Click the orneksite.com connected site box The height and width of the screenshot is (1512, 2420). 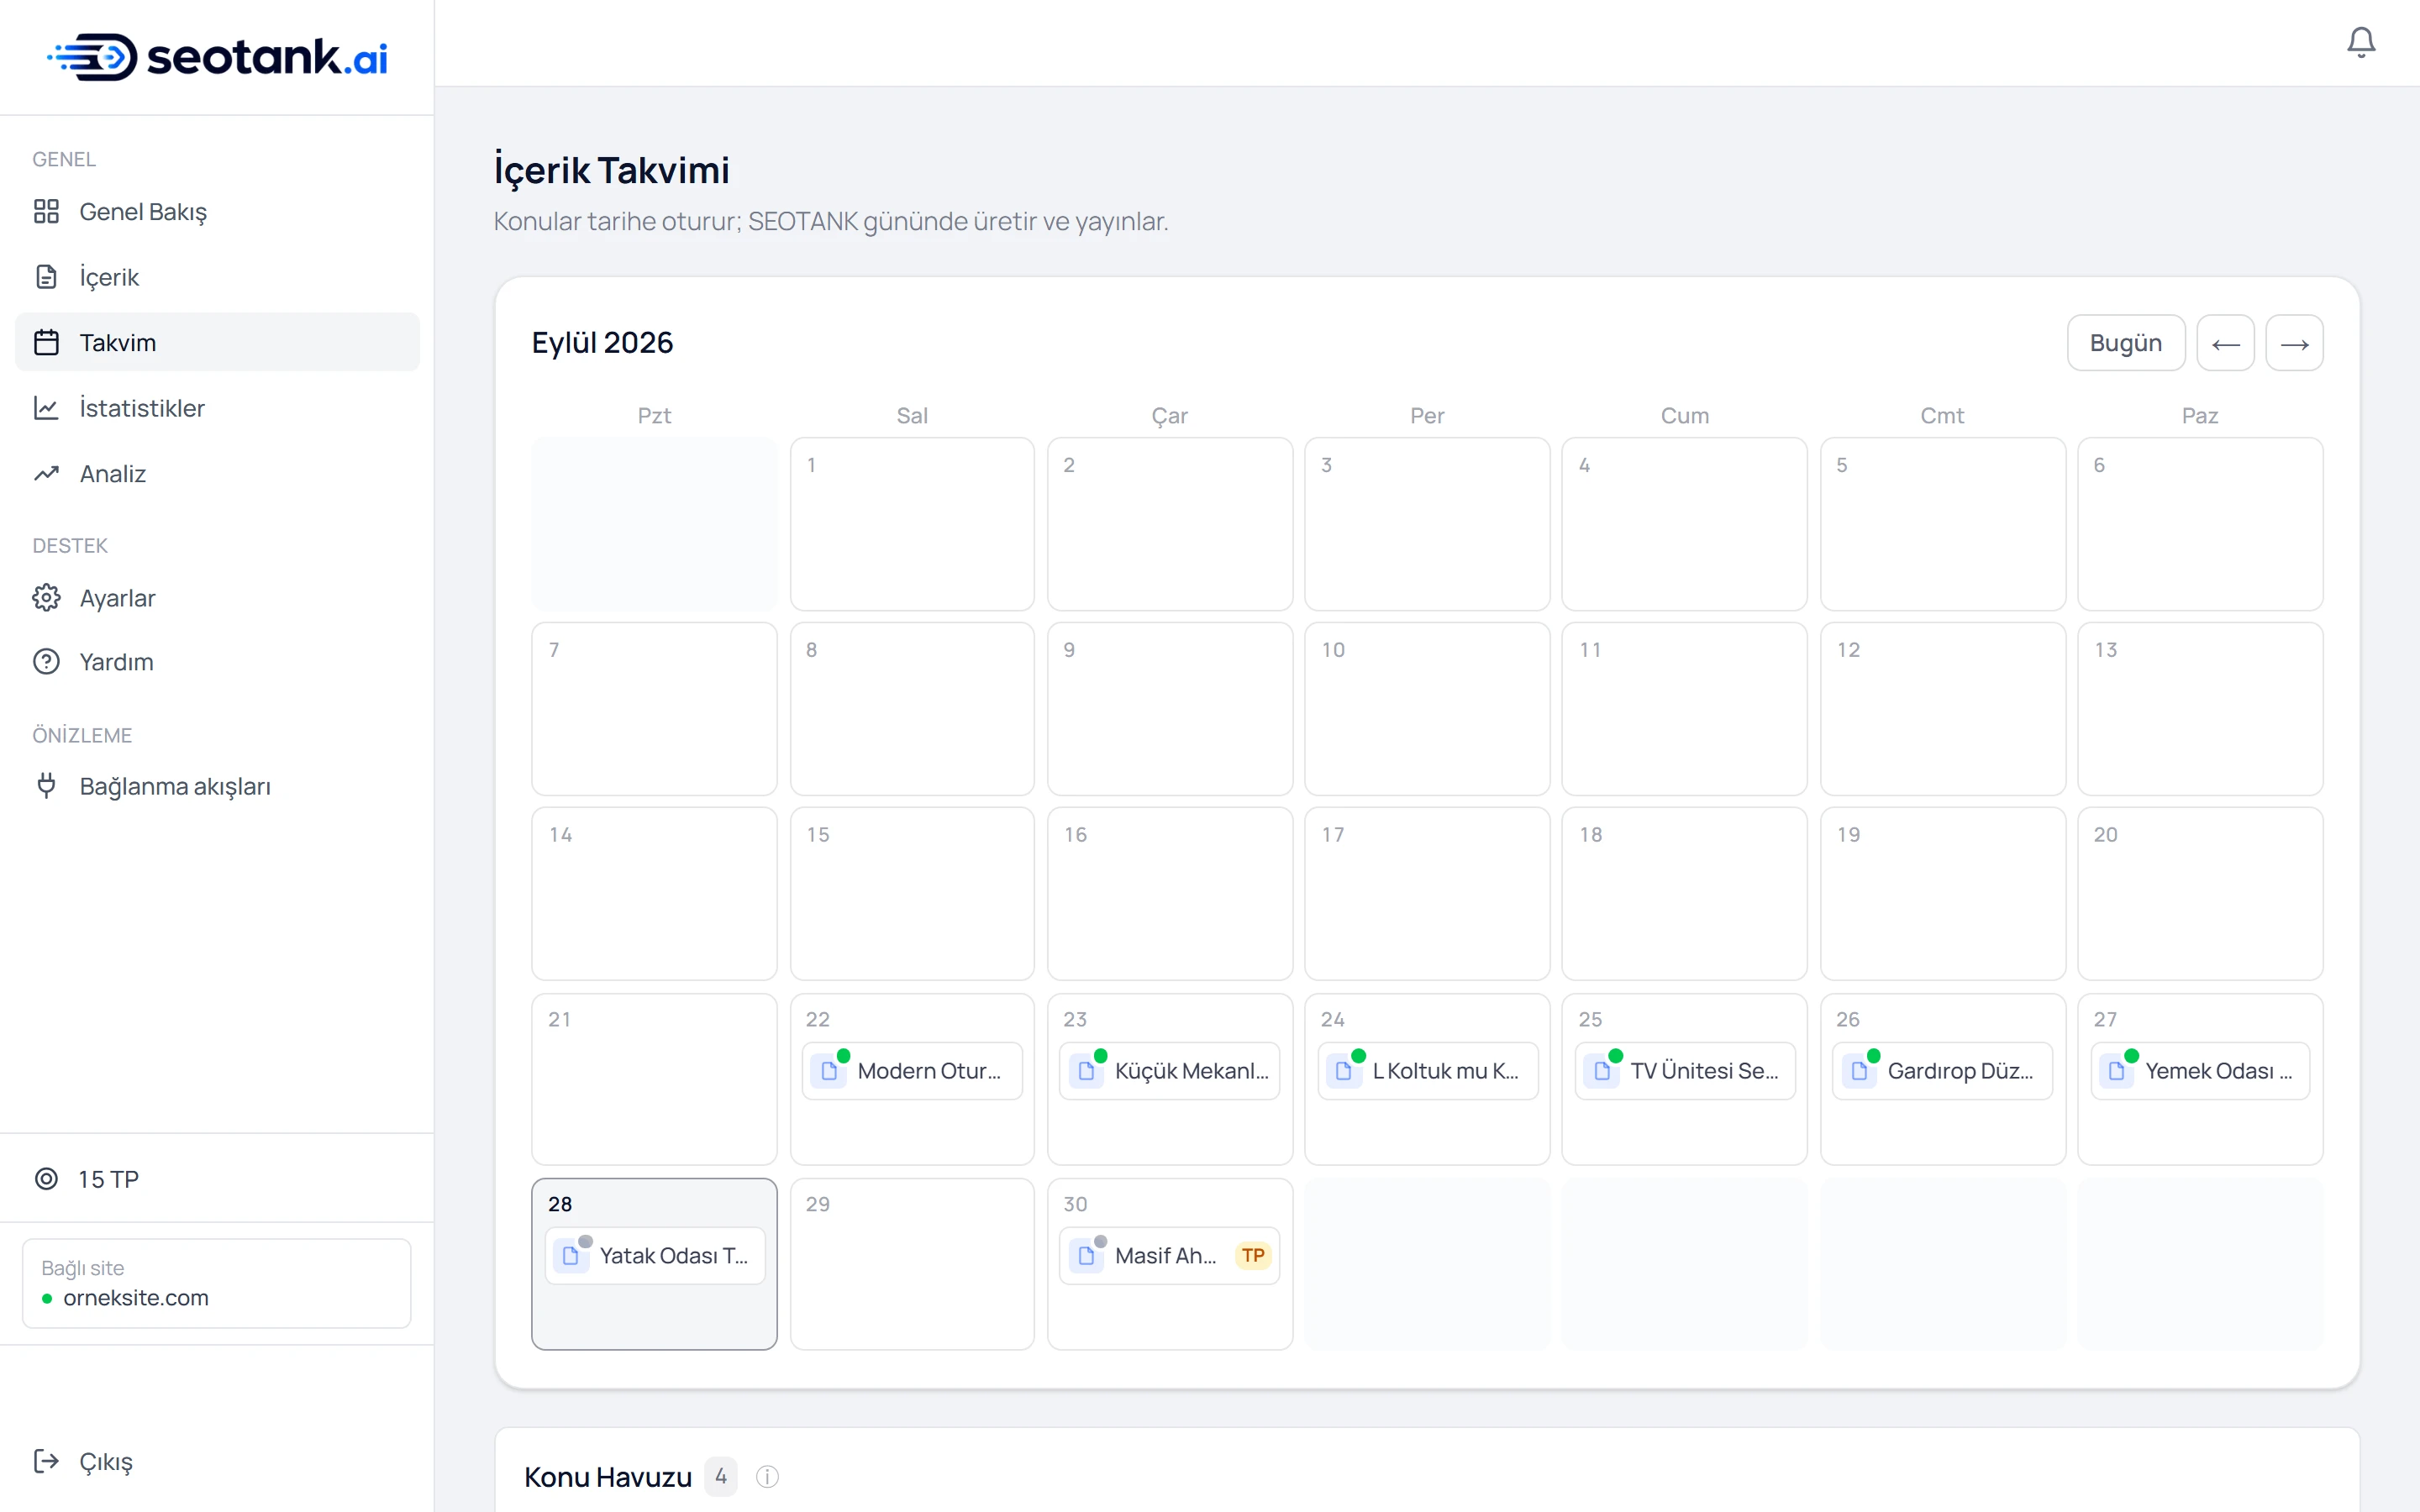coord(217,1283)
